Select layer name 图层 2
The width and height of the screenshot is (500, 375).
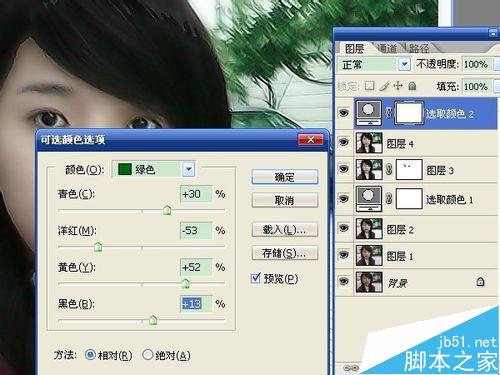tap(400, 229)
